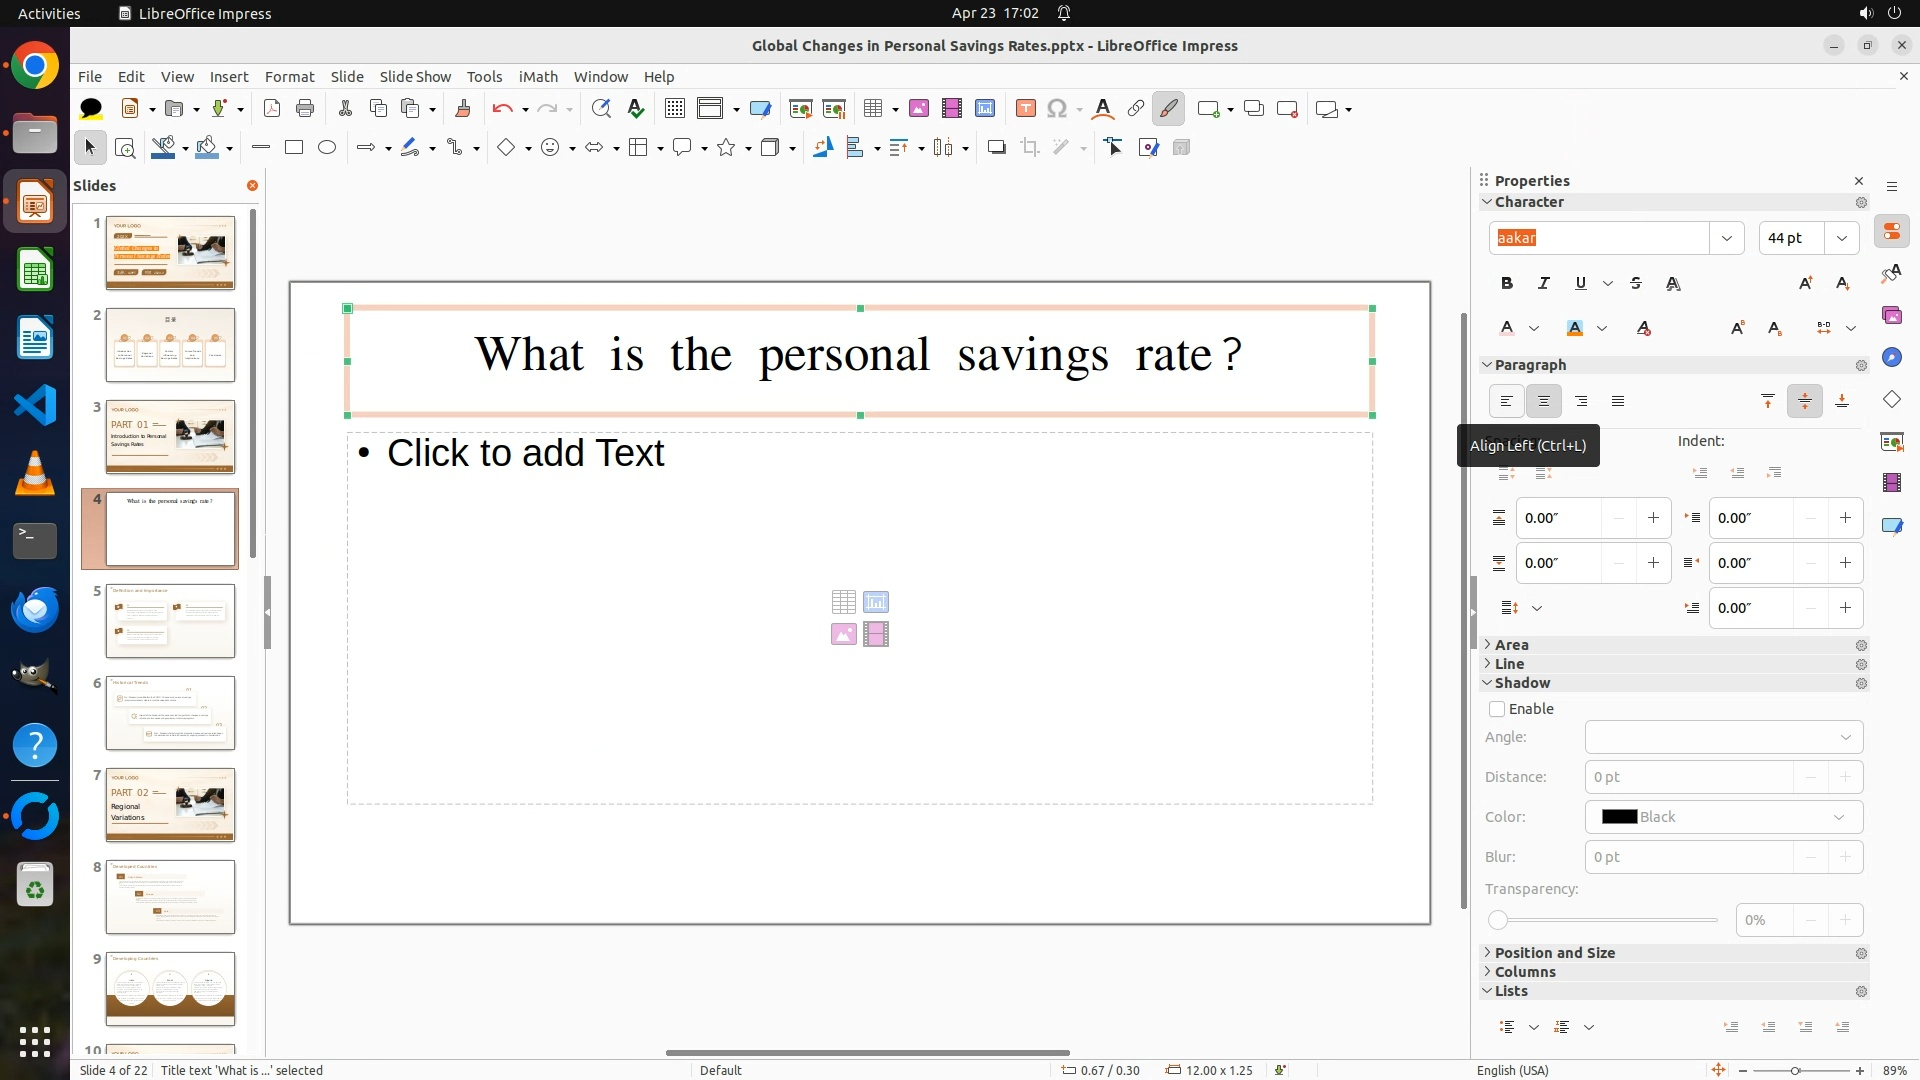Click the Insert Special Character omega icon
This screenshot has height=1080, width=1920.
pos(1057,109)
